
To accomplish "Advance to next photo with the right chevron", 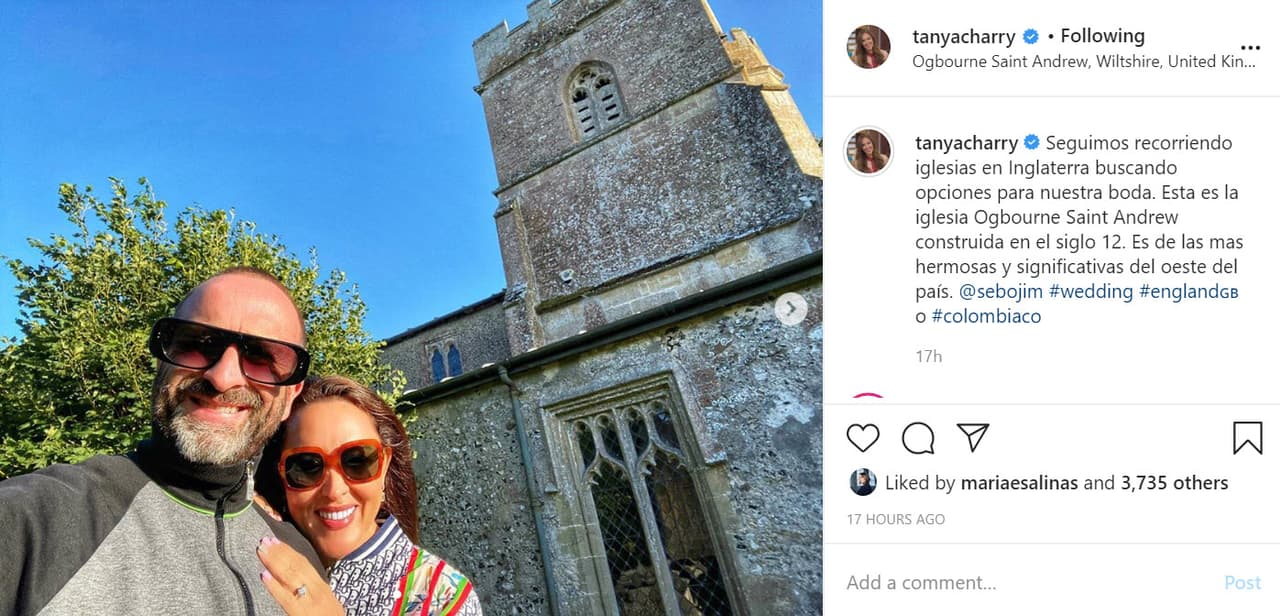I will point(791,310).
